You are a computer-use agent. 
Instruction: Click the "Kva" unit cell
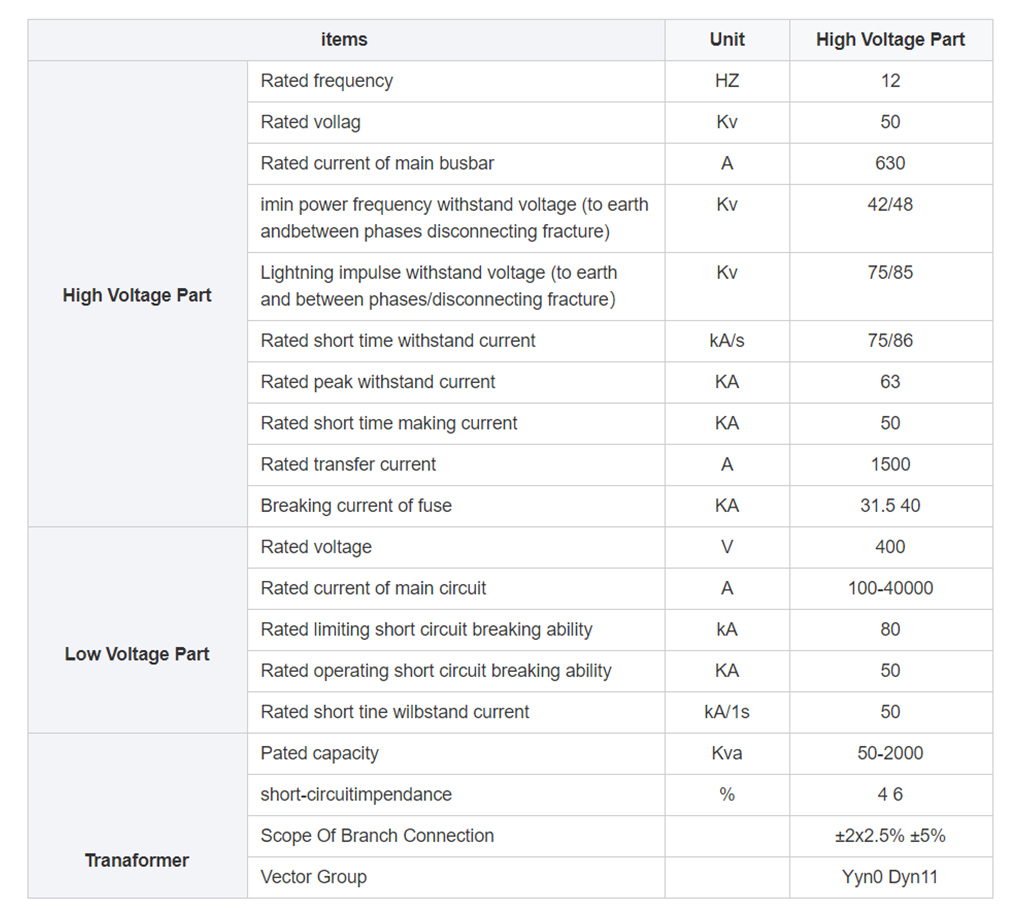point(727,753)
